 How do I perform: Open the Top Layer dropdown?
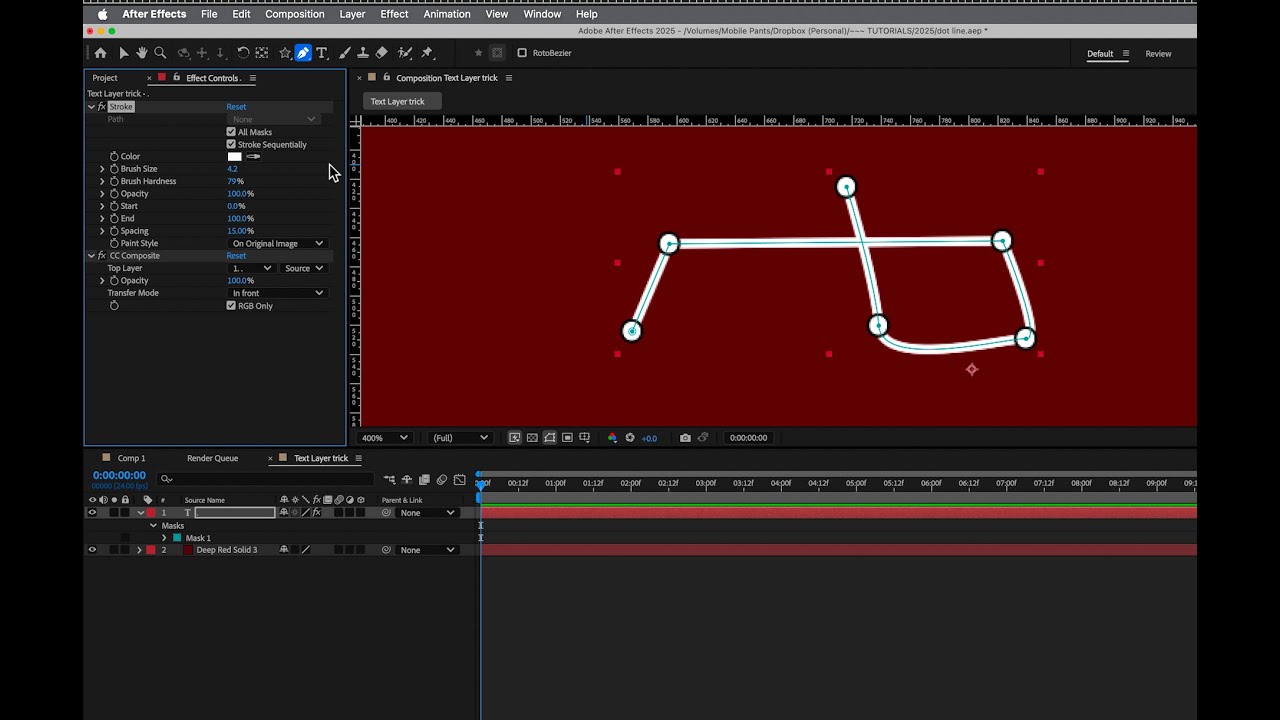tap(251, 268)
